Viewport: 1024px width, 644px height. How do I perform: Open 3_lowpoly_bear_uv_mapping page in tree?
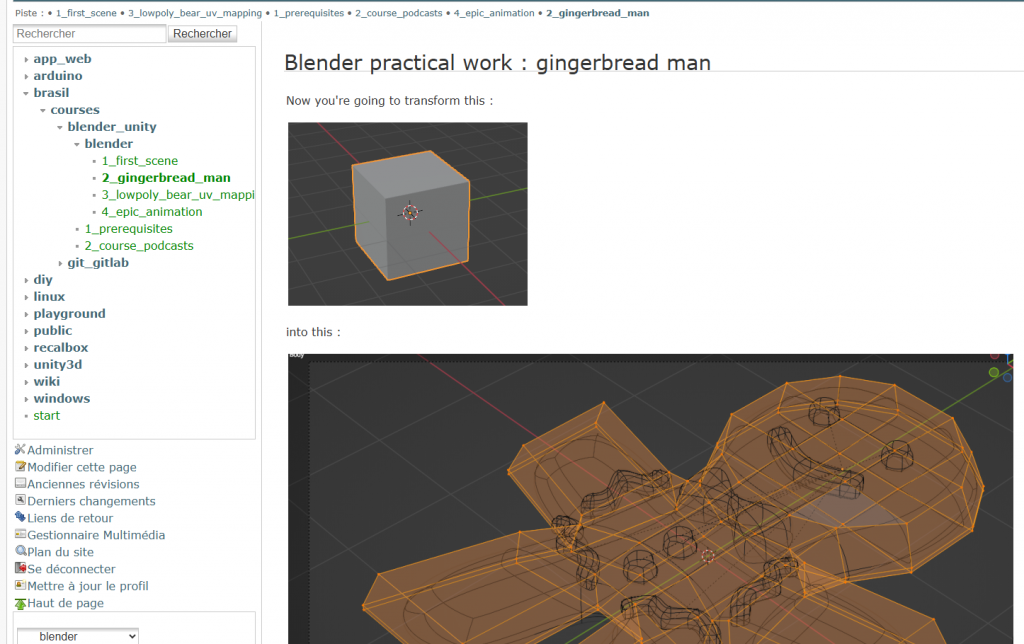(x=178, y=195)
